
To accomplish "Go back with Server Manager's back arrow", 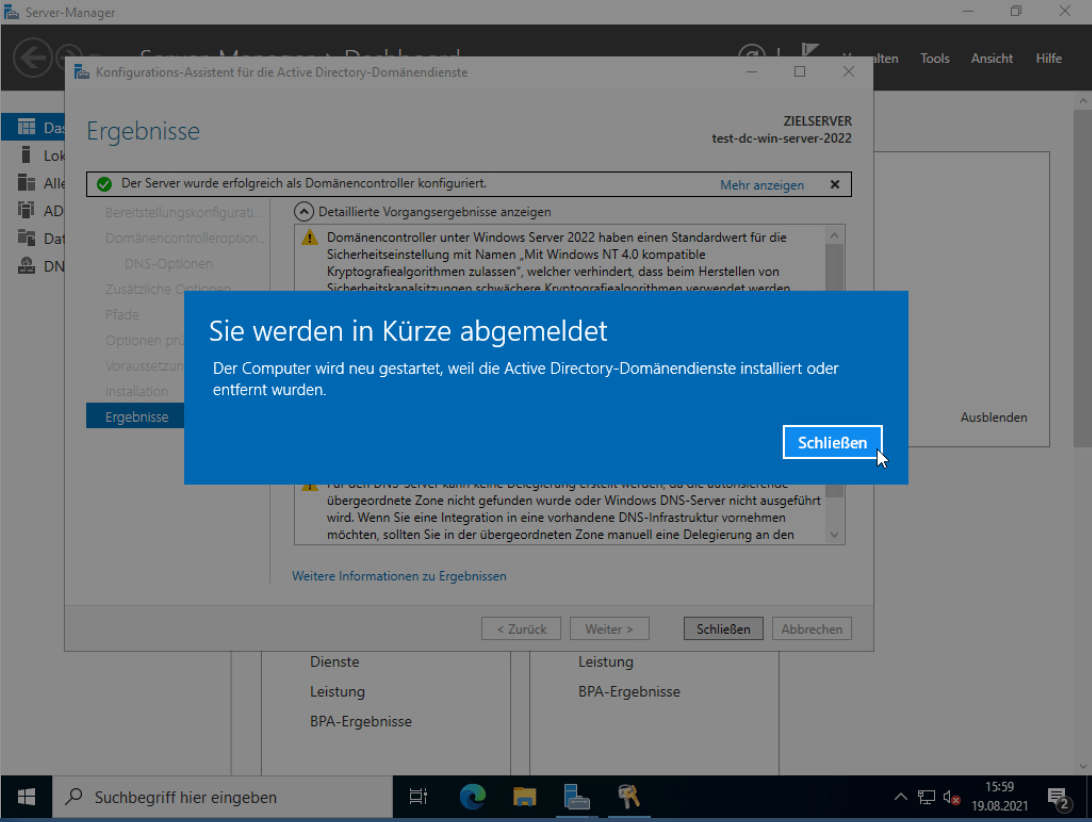I will click(32, 57).
